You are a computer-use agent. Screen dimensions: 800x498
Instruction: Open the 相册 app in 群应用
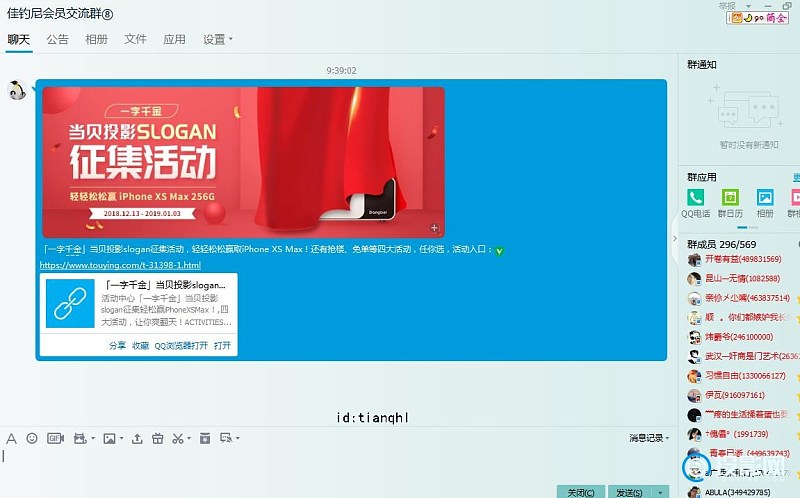pos(765,204)
